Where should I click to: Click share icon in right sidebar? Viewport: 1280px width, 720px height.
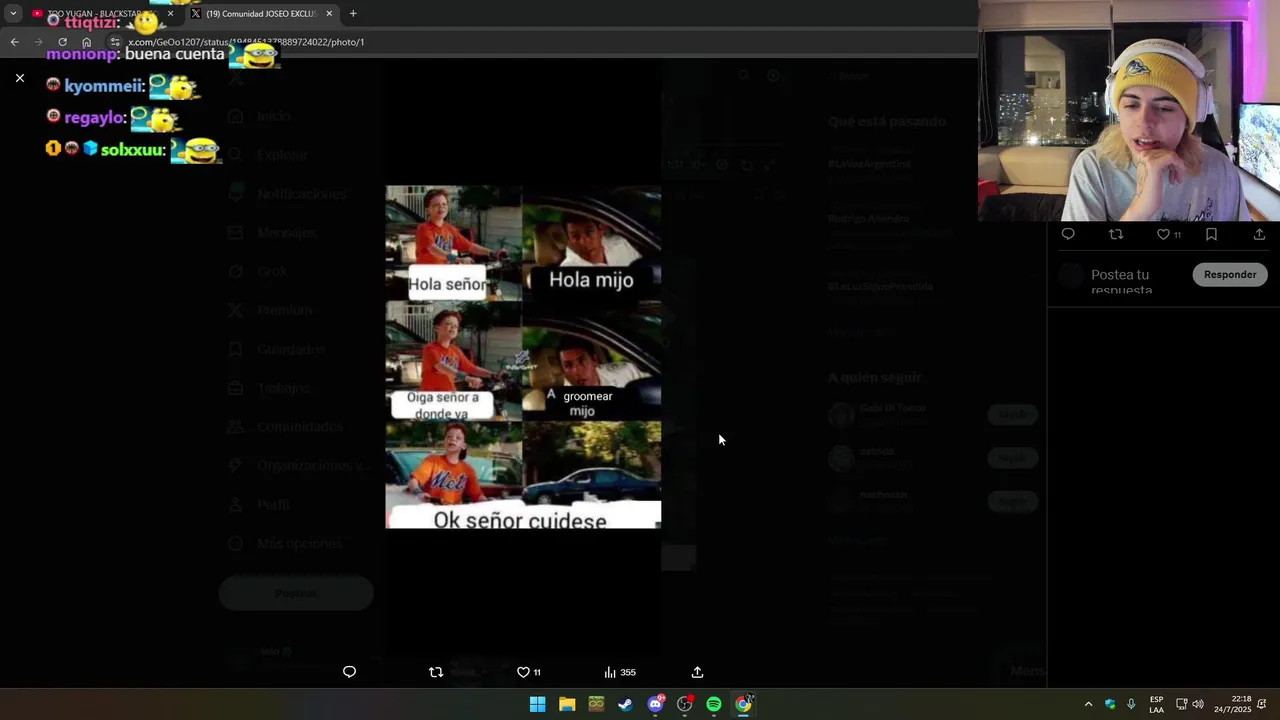point(1259,234)
